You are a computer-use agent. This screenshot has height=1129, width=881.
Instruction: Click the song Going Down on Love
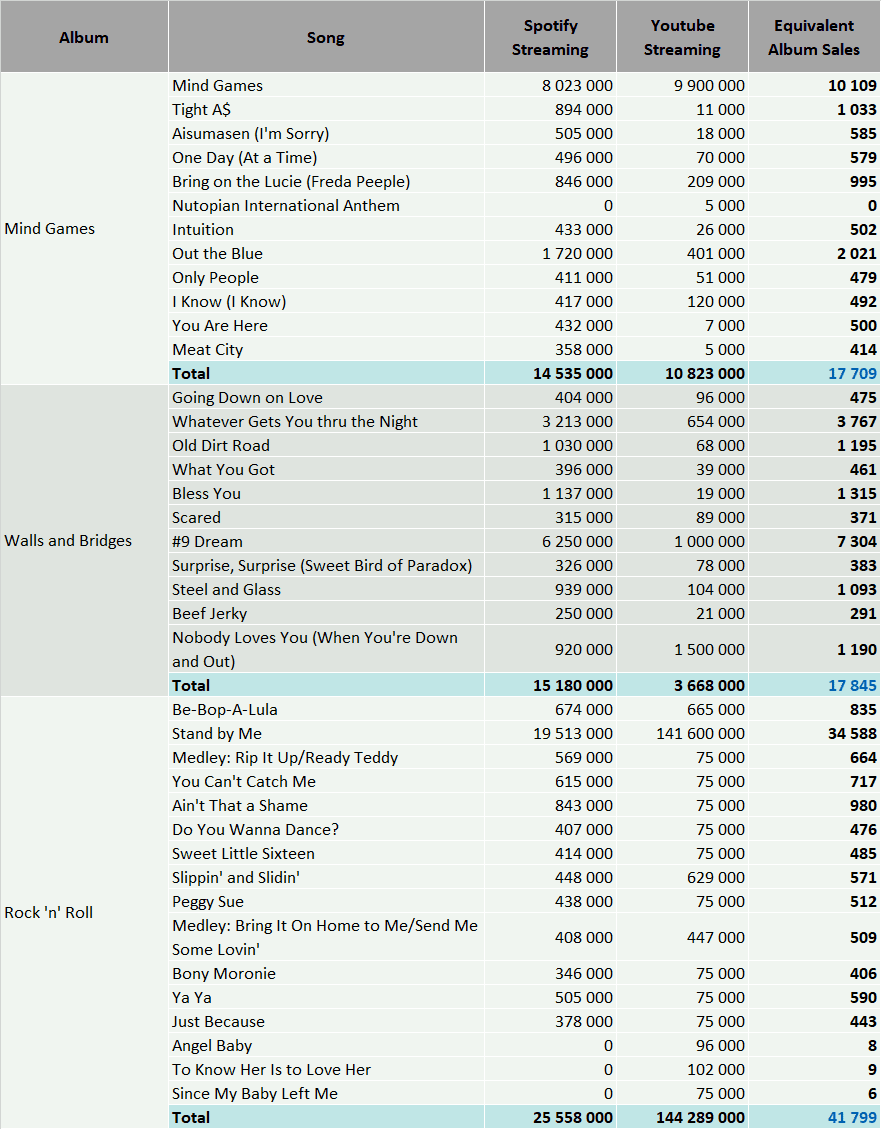tap(326, 397)
